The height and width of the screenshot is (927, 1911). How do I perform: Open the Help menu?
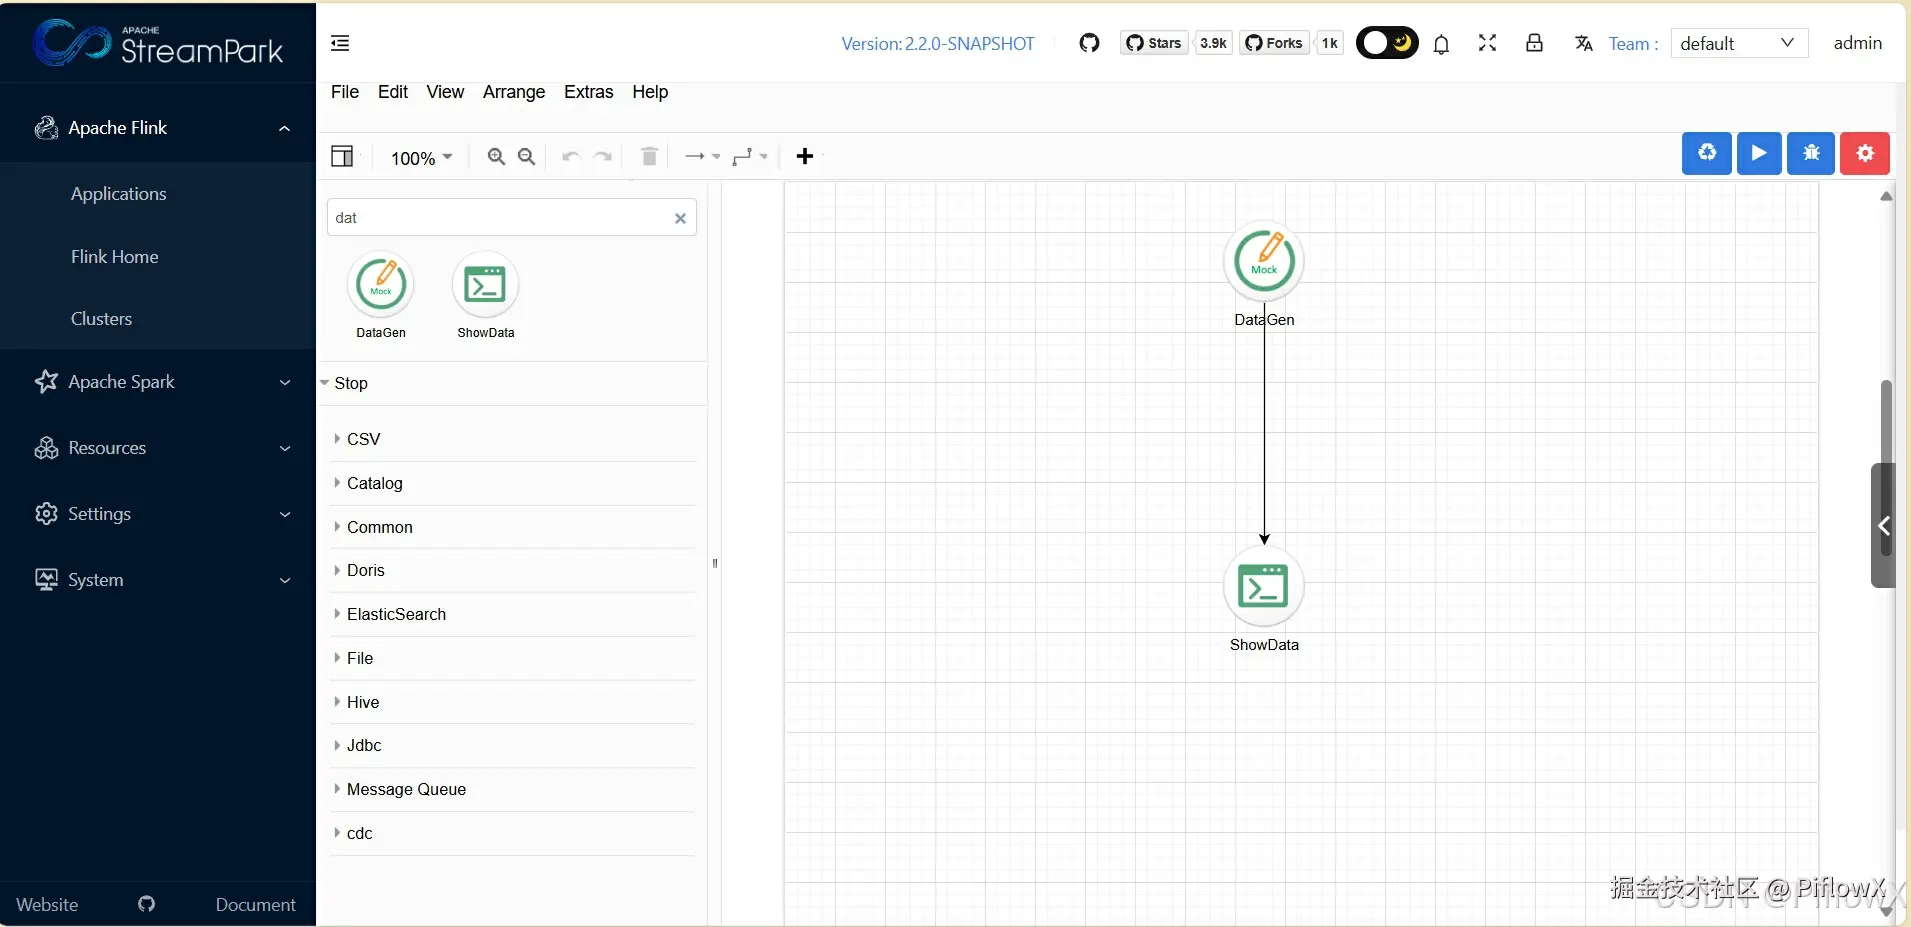[650, 92]
